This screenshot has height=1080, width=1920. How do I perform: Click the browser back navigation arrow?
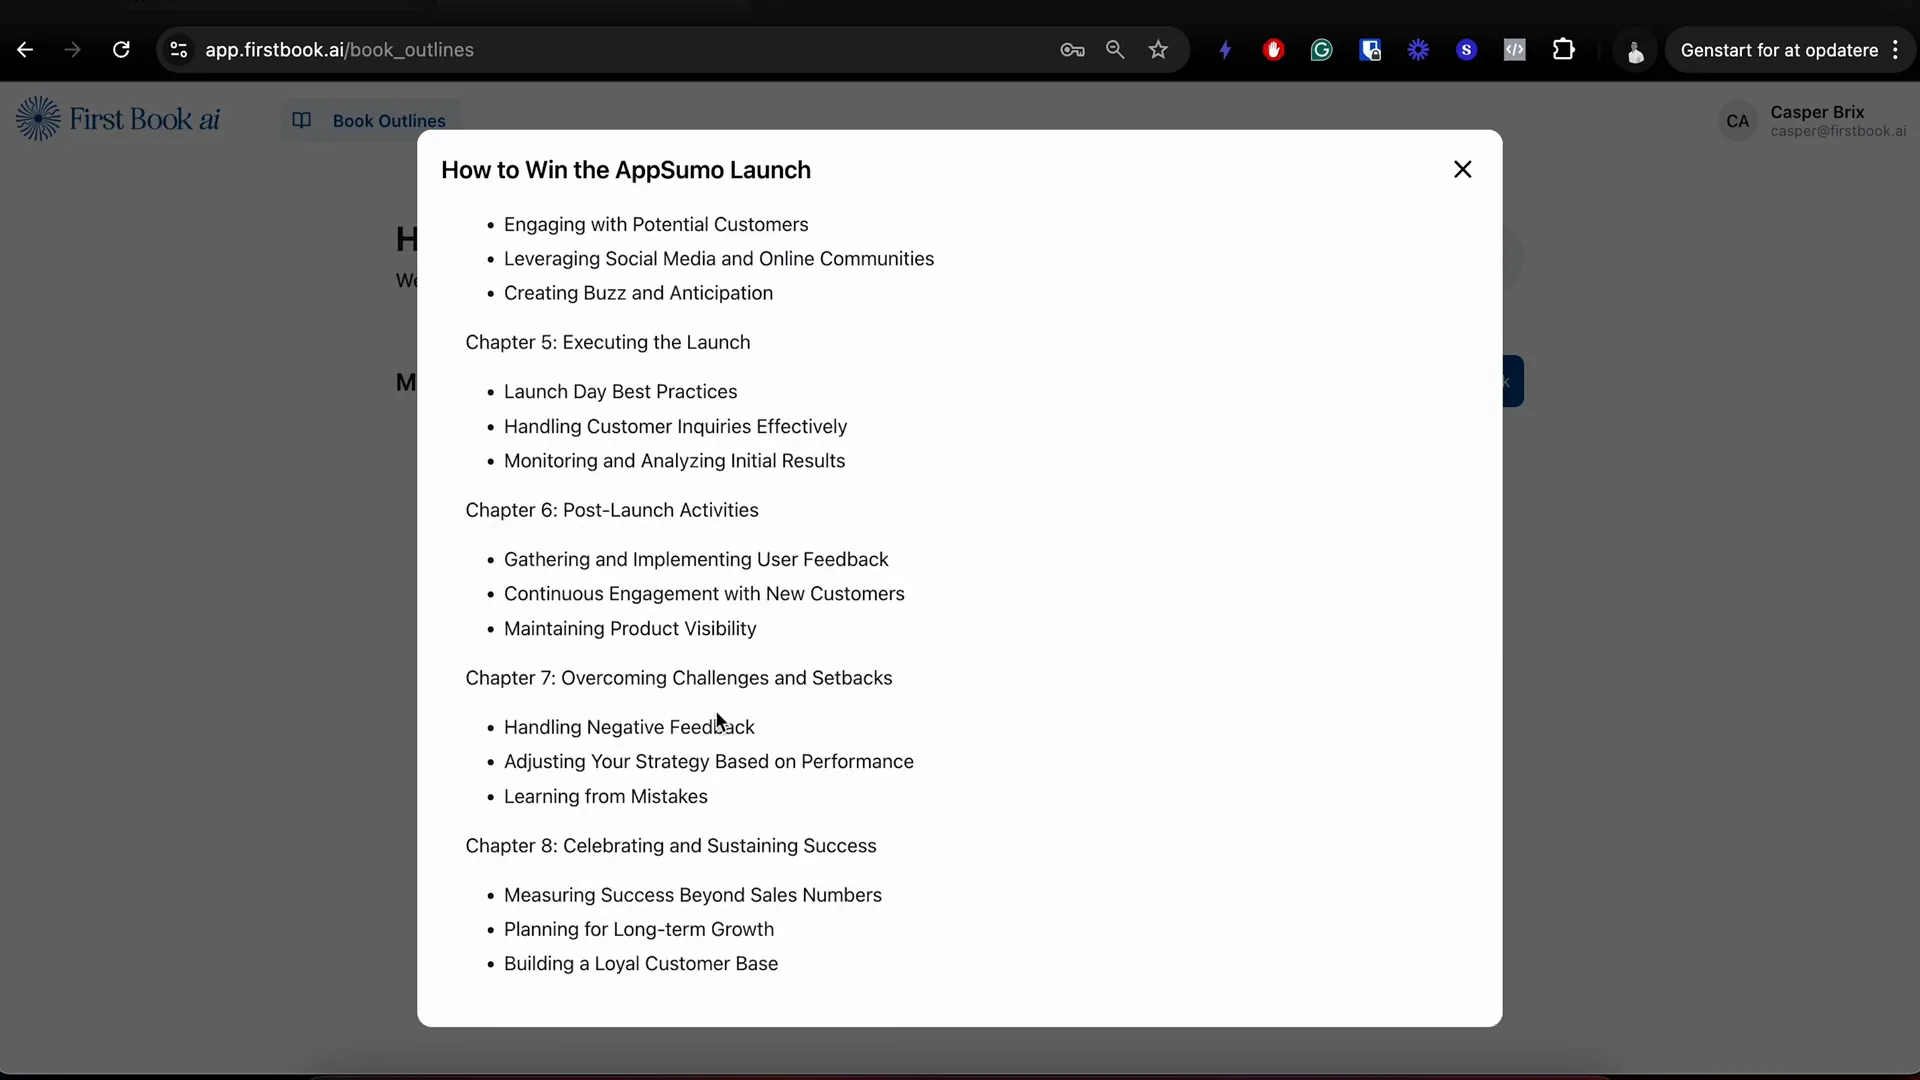coord(26,50)
